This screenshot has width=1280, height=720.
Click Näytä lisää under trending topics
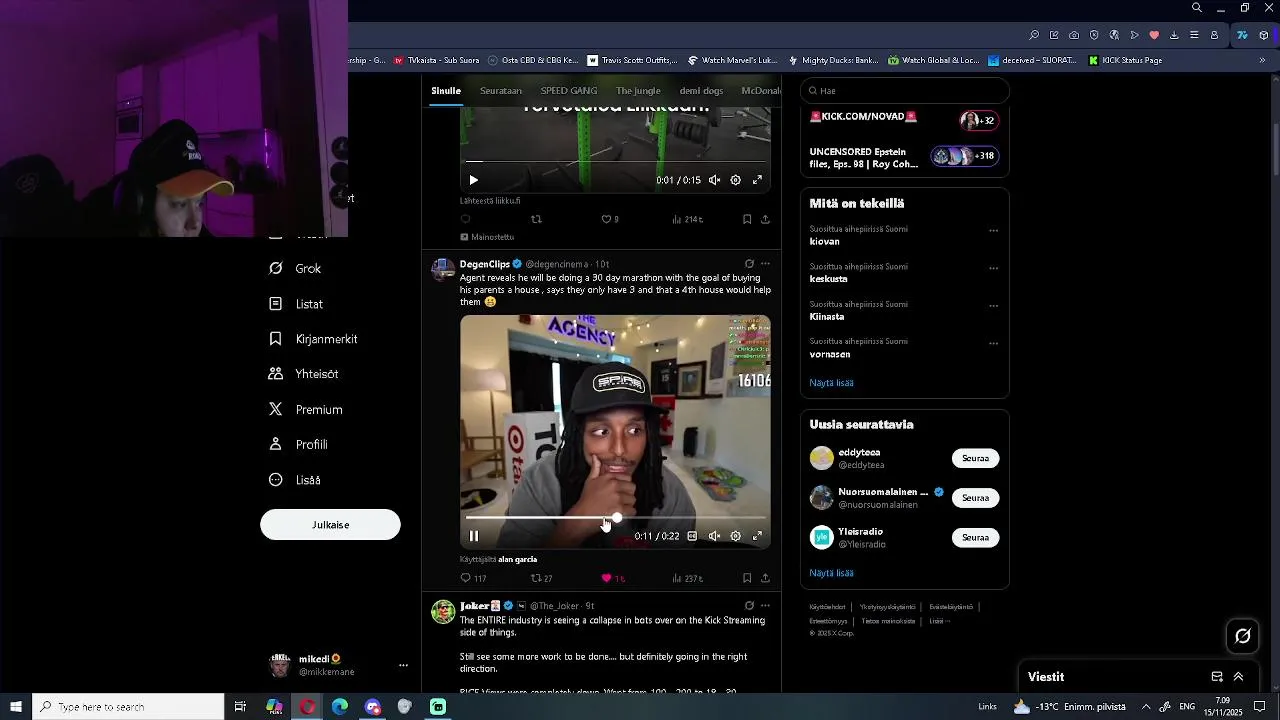coord(831,383)
